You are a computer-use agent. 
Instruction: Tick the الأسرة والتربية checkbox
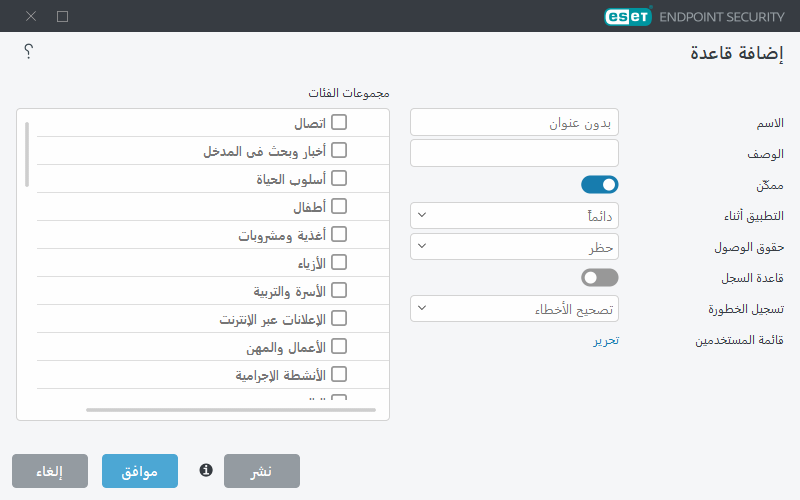coord(339,290)
